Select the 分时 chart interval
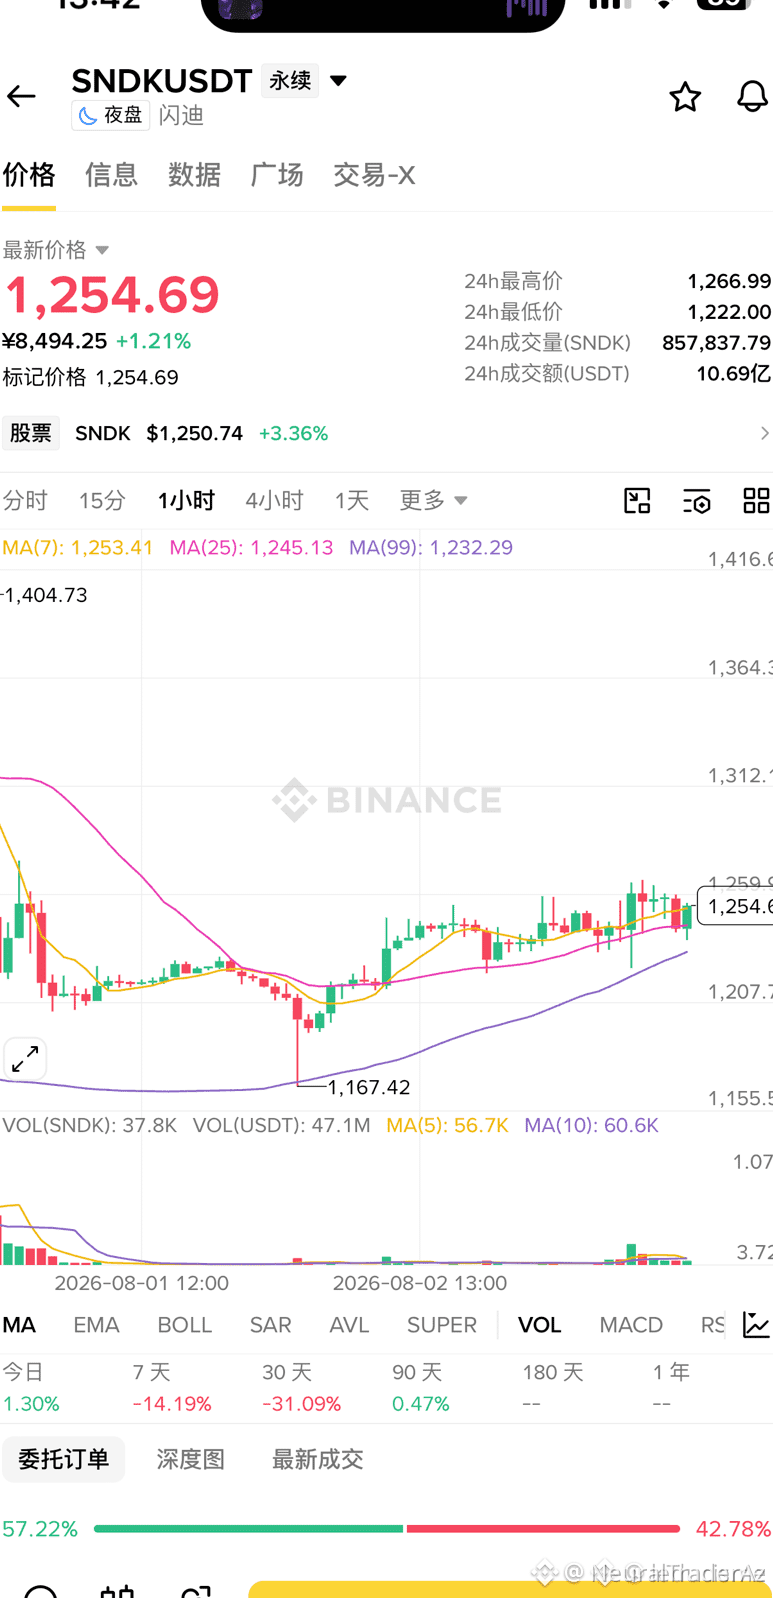The height and width of the screenshot is (1598, 773). coord(25,500)
